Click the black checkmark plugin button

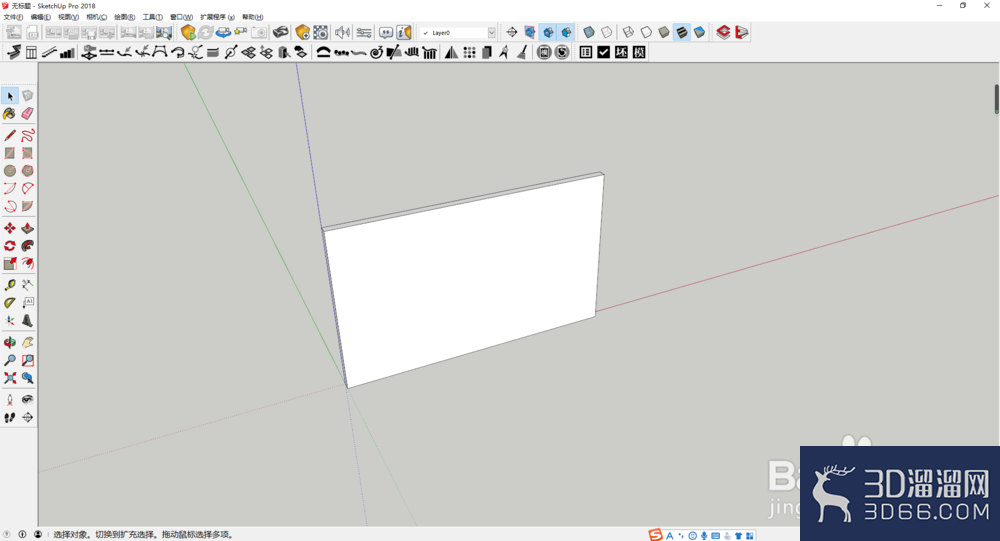point(604,52)
